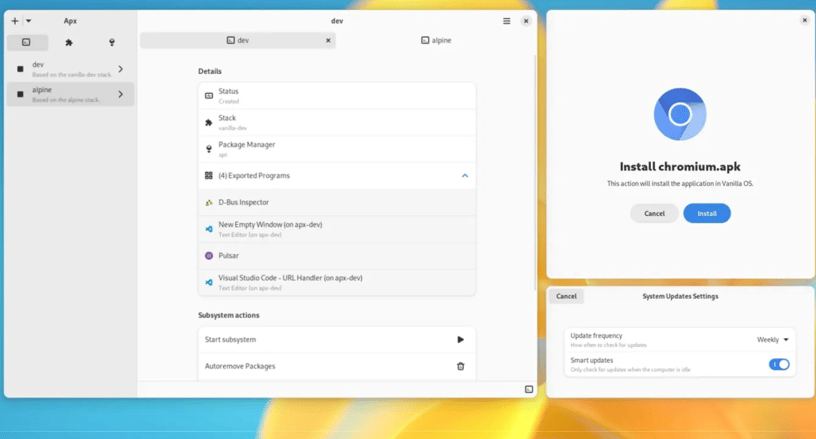Click the terminal icon at Apx bottom bar
816x439 pixels.
[529, 389]
